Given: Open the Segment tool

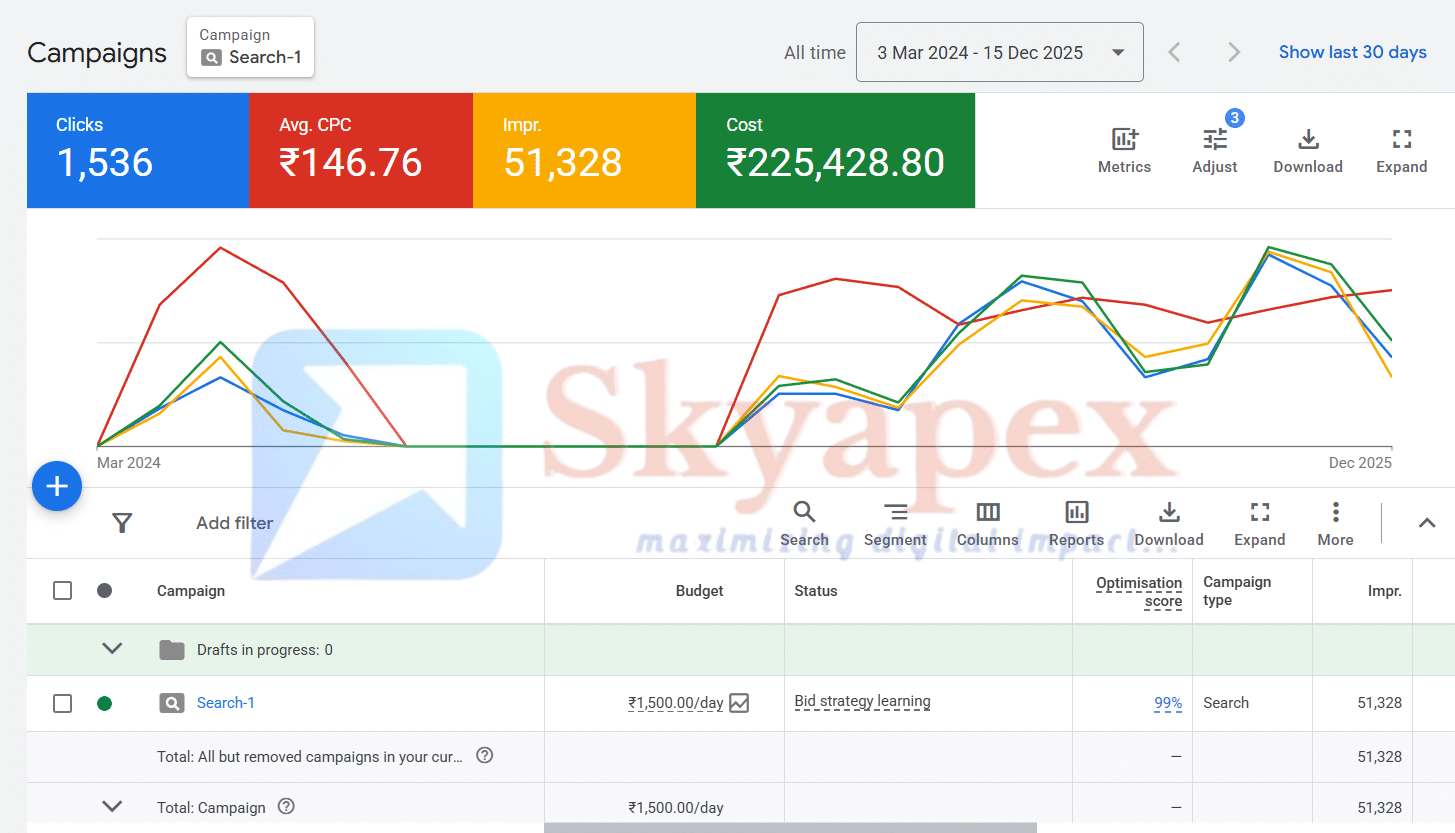Looking at the screenshot, I should (895, 514).
